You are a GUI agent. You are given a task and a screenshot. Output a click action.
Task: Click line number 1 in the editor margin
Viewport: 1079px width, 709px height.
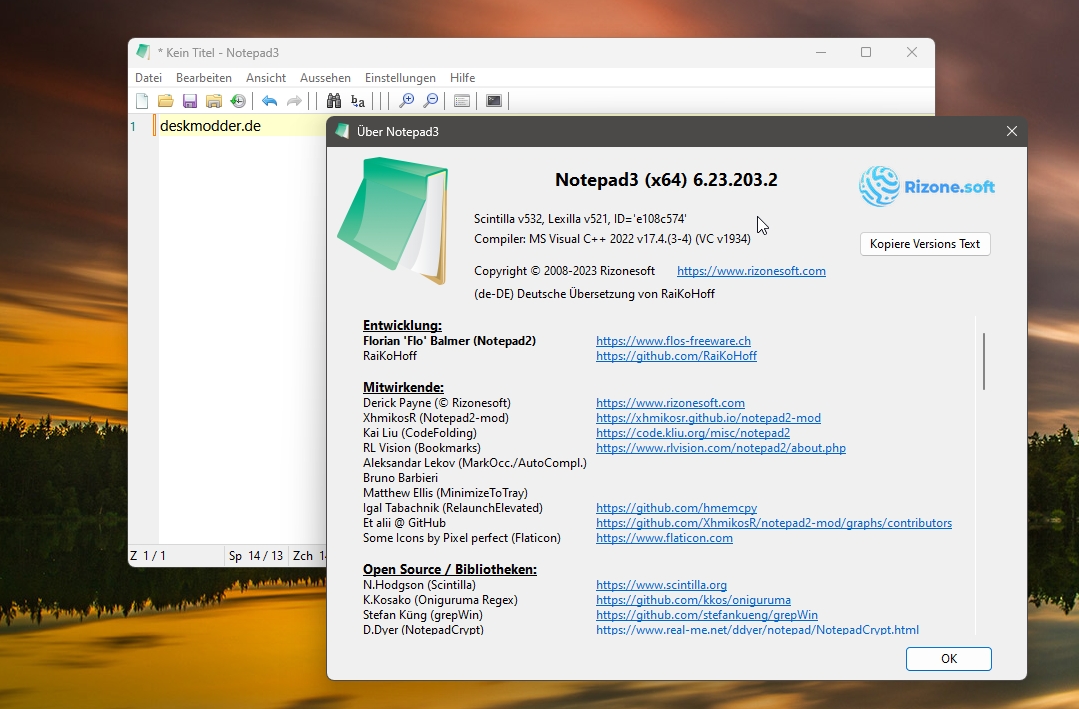[133, 126]
